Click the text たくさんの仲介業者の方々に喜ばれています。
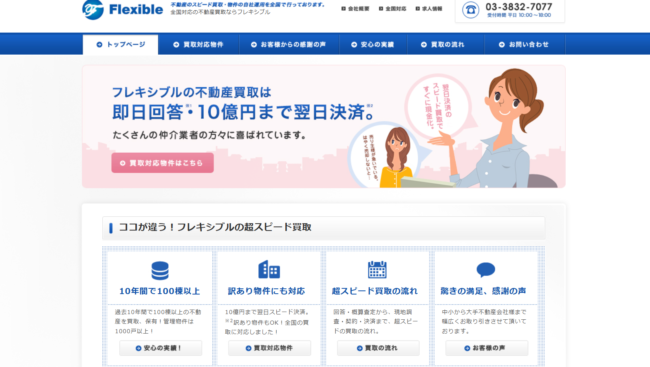Image resolution: width=650 pixels, height=367 pixels. pyautogui.click(x=209, y=135)
